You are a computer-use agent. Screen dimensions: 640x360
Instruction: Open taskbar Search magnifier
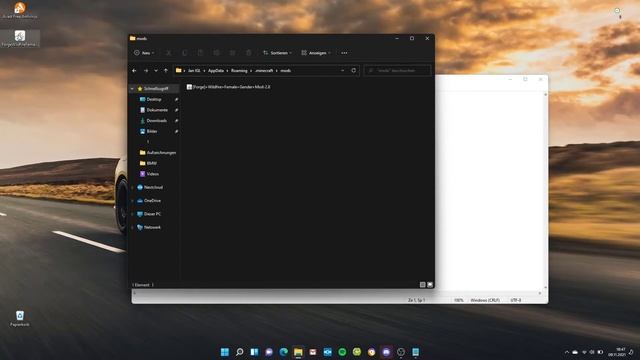point(240,352)
